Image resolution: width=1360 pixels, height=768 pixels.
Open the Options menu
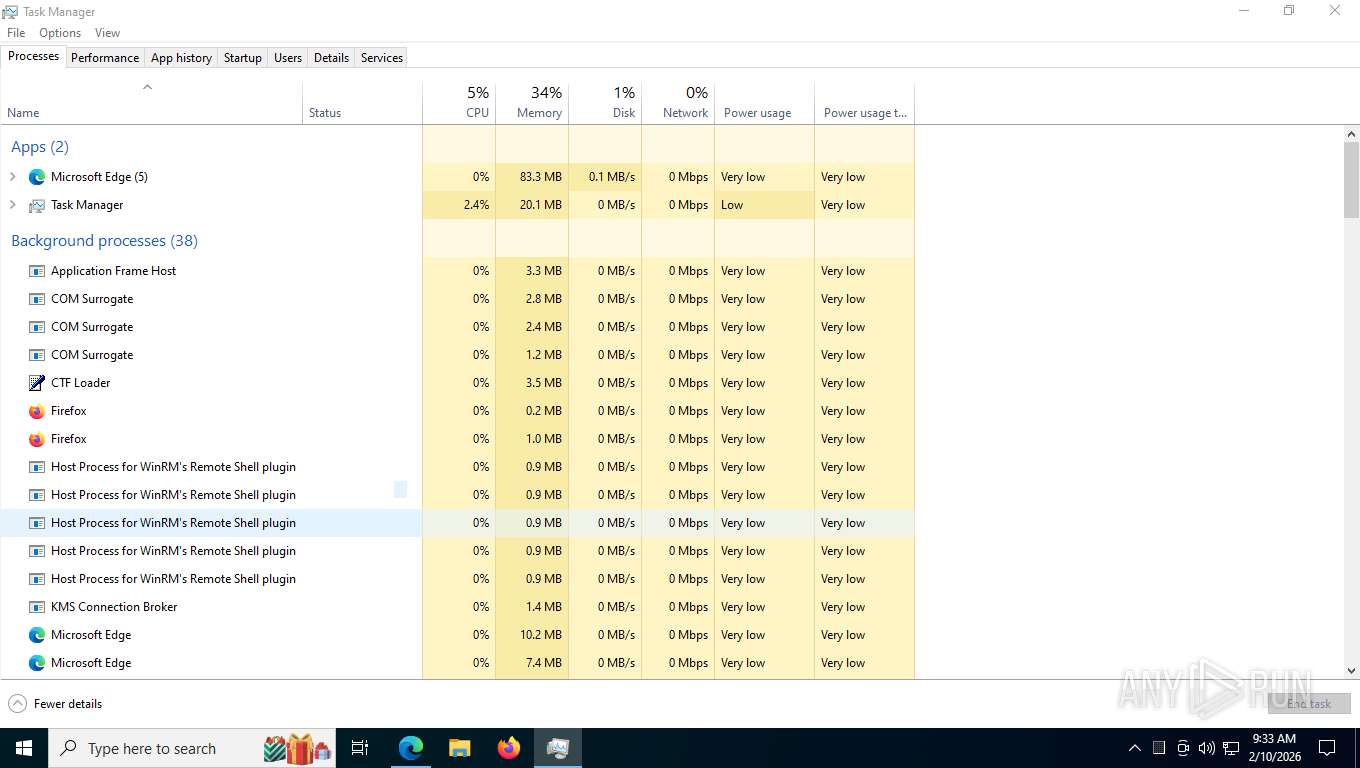click(60, 33)
